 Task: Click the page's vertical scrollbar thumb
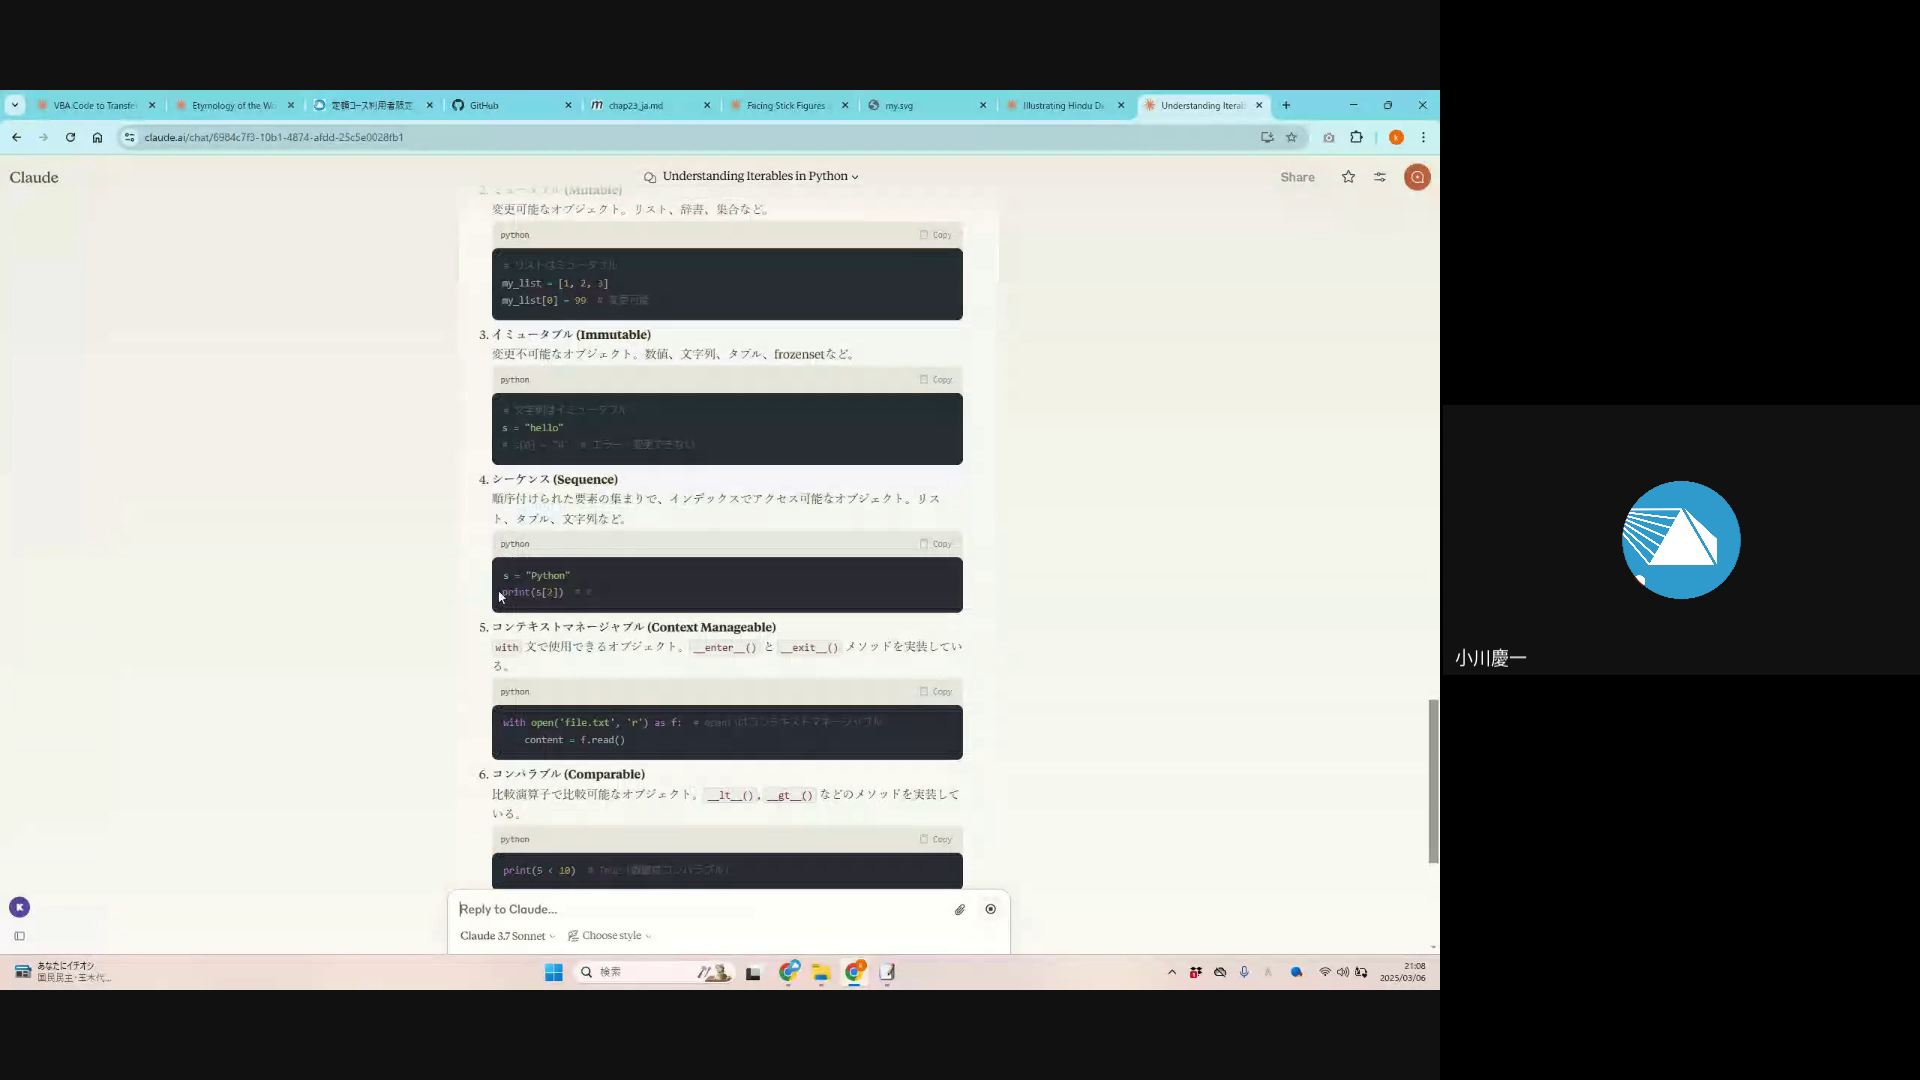1433,780
